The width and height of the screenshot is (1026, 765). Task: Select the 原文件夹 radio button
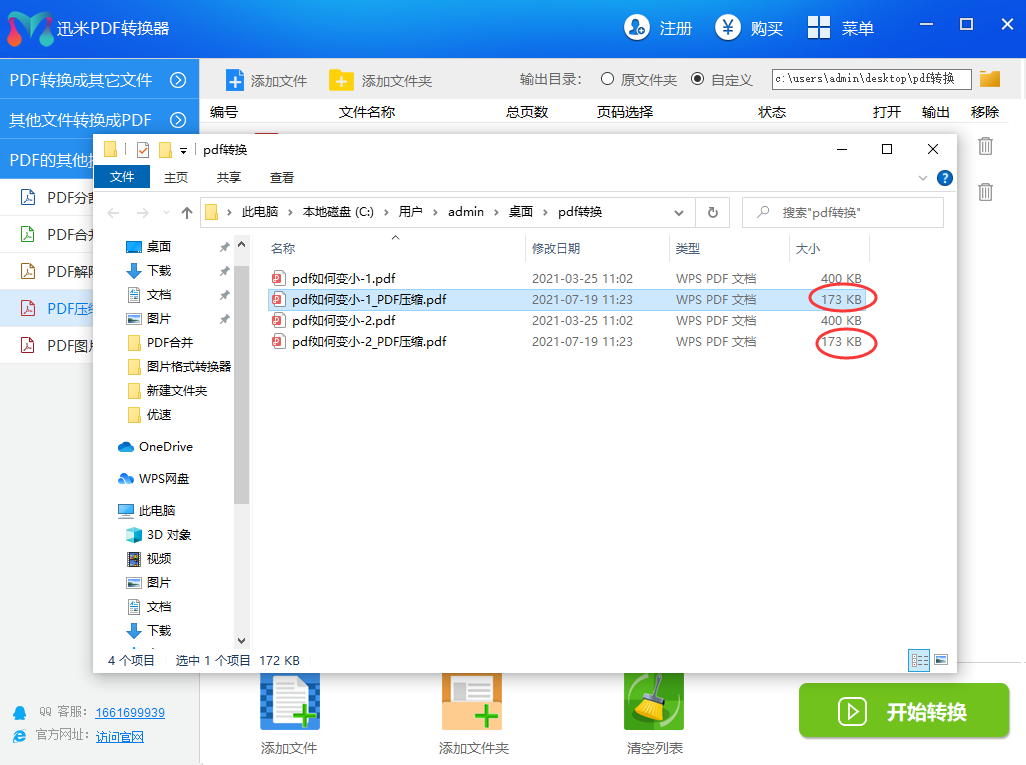click(607, 79)
